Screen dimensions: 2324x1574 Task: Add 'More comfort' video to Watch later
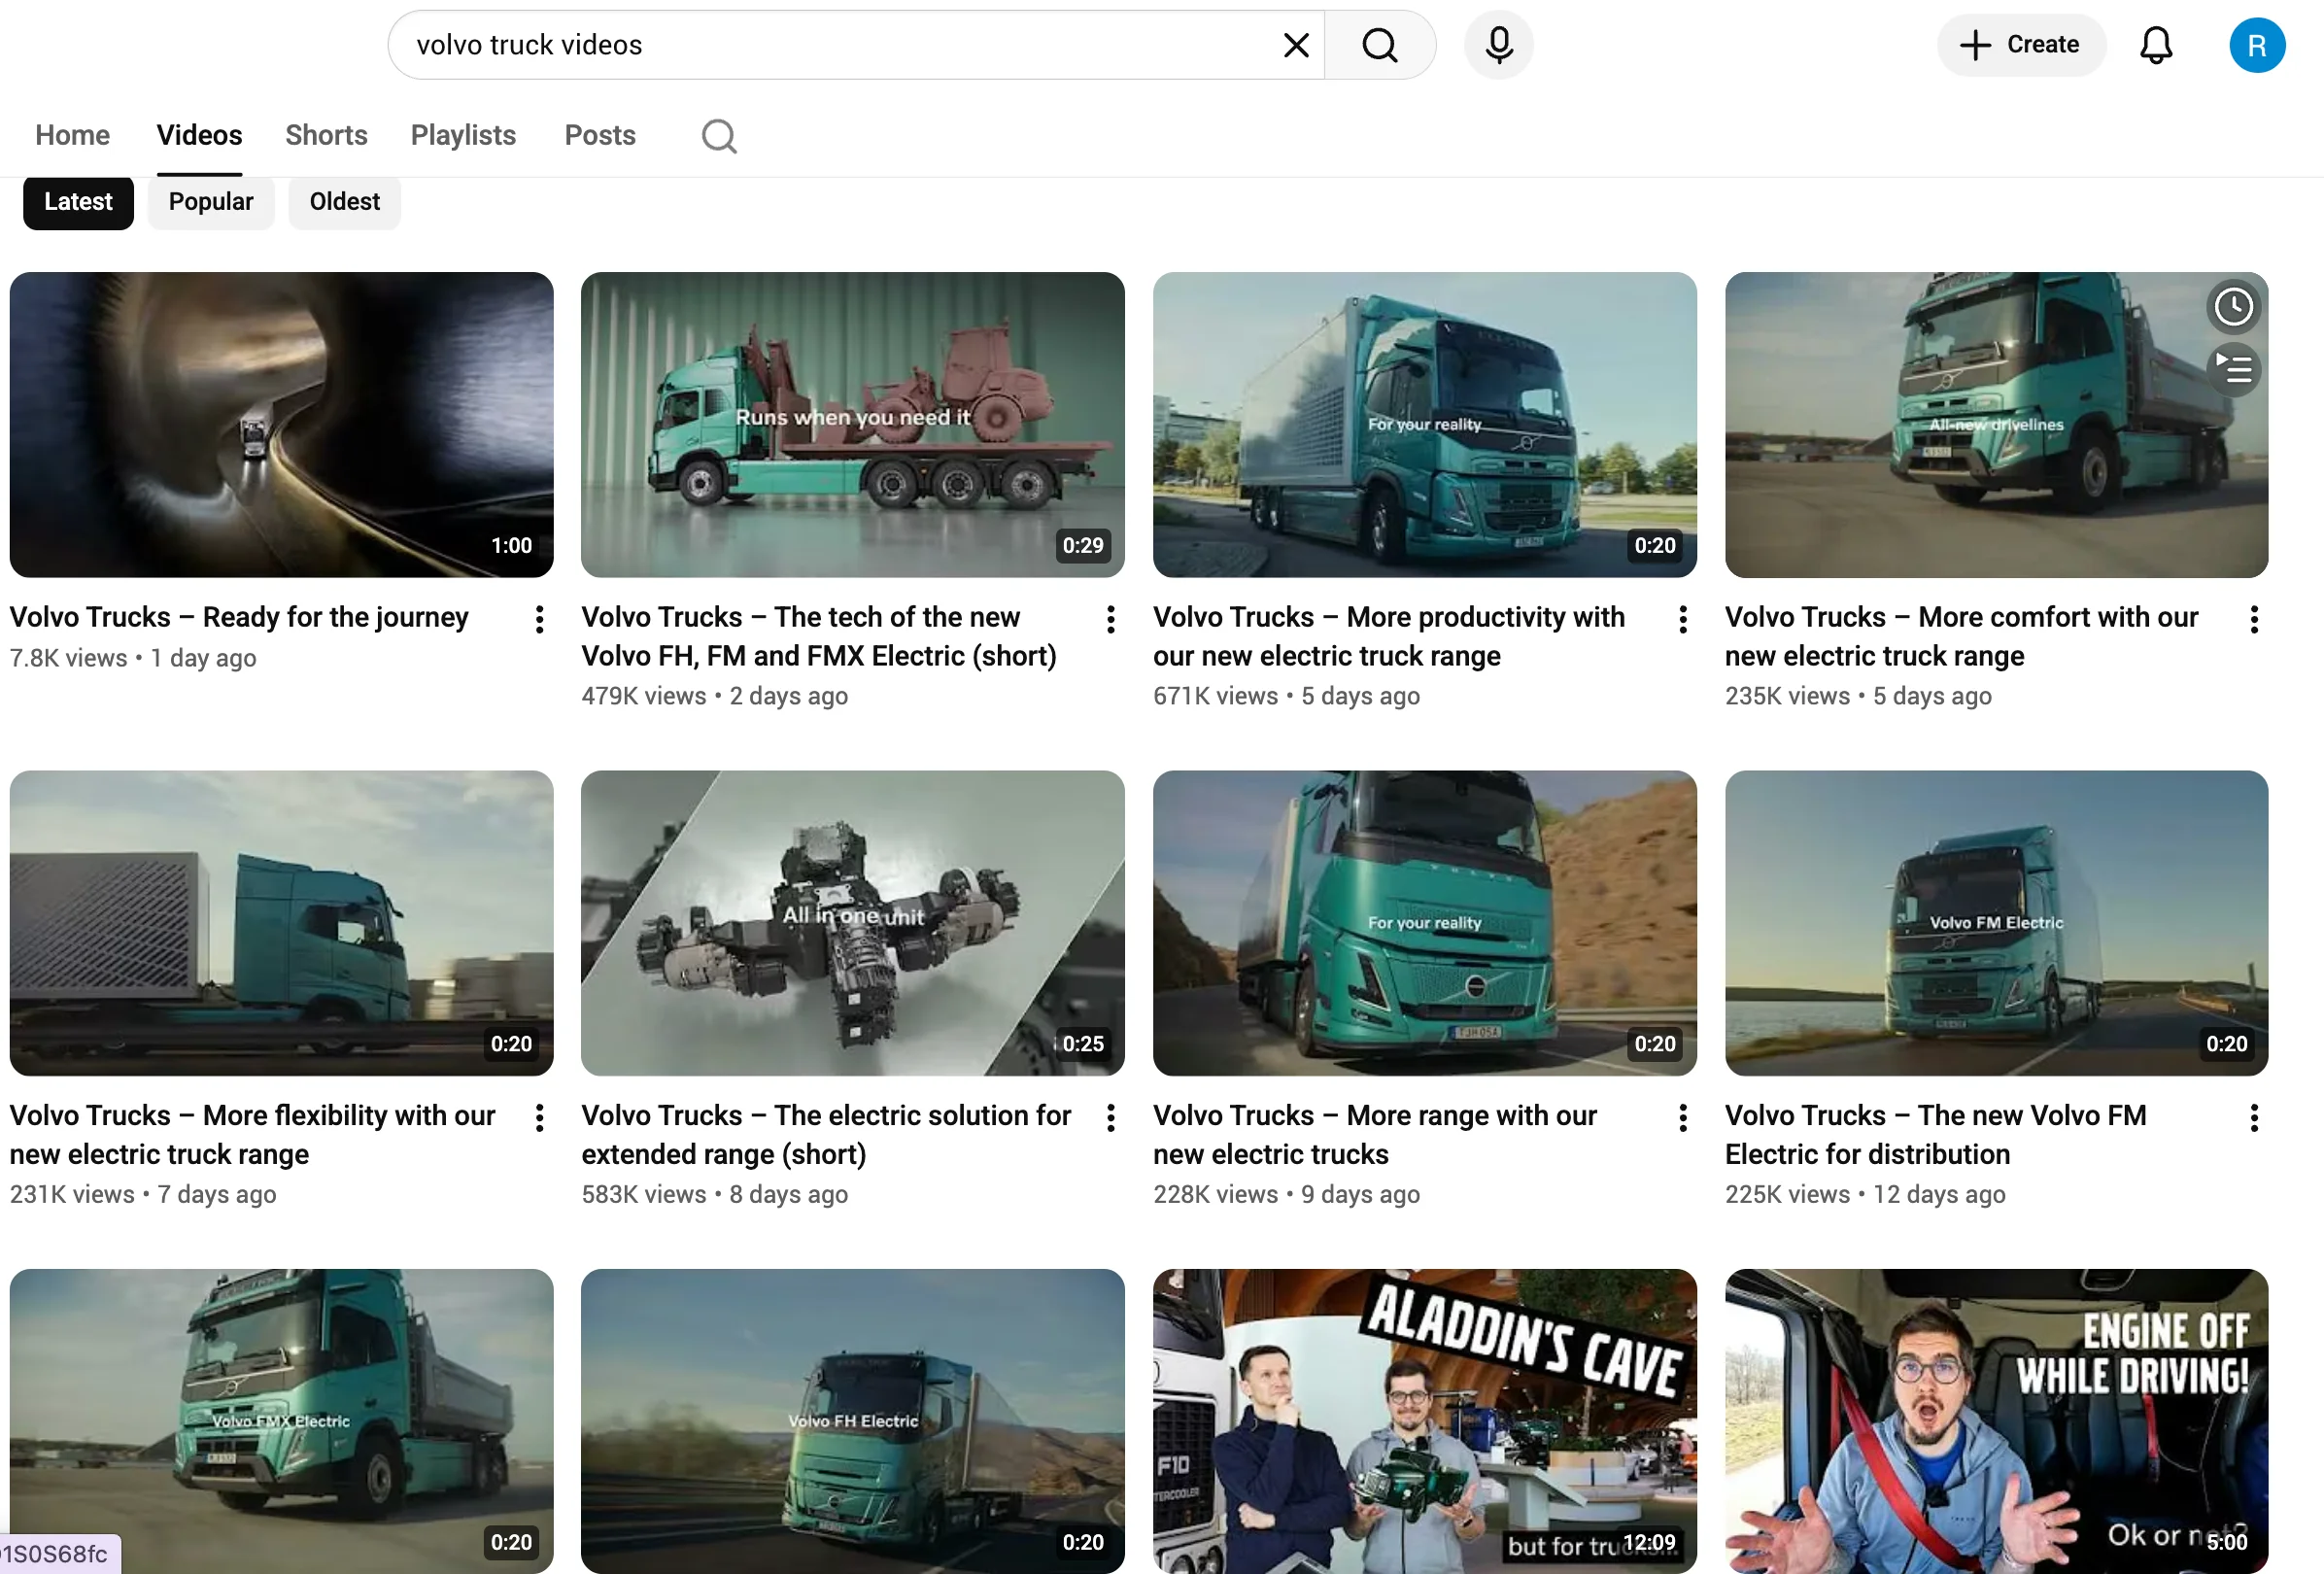(x=2233, y=306)
